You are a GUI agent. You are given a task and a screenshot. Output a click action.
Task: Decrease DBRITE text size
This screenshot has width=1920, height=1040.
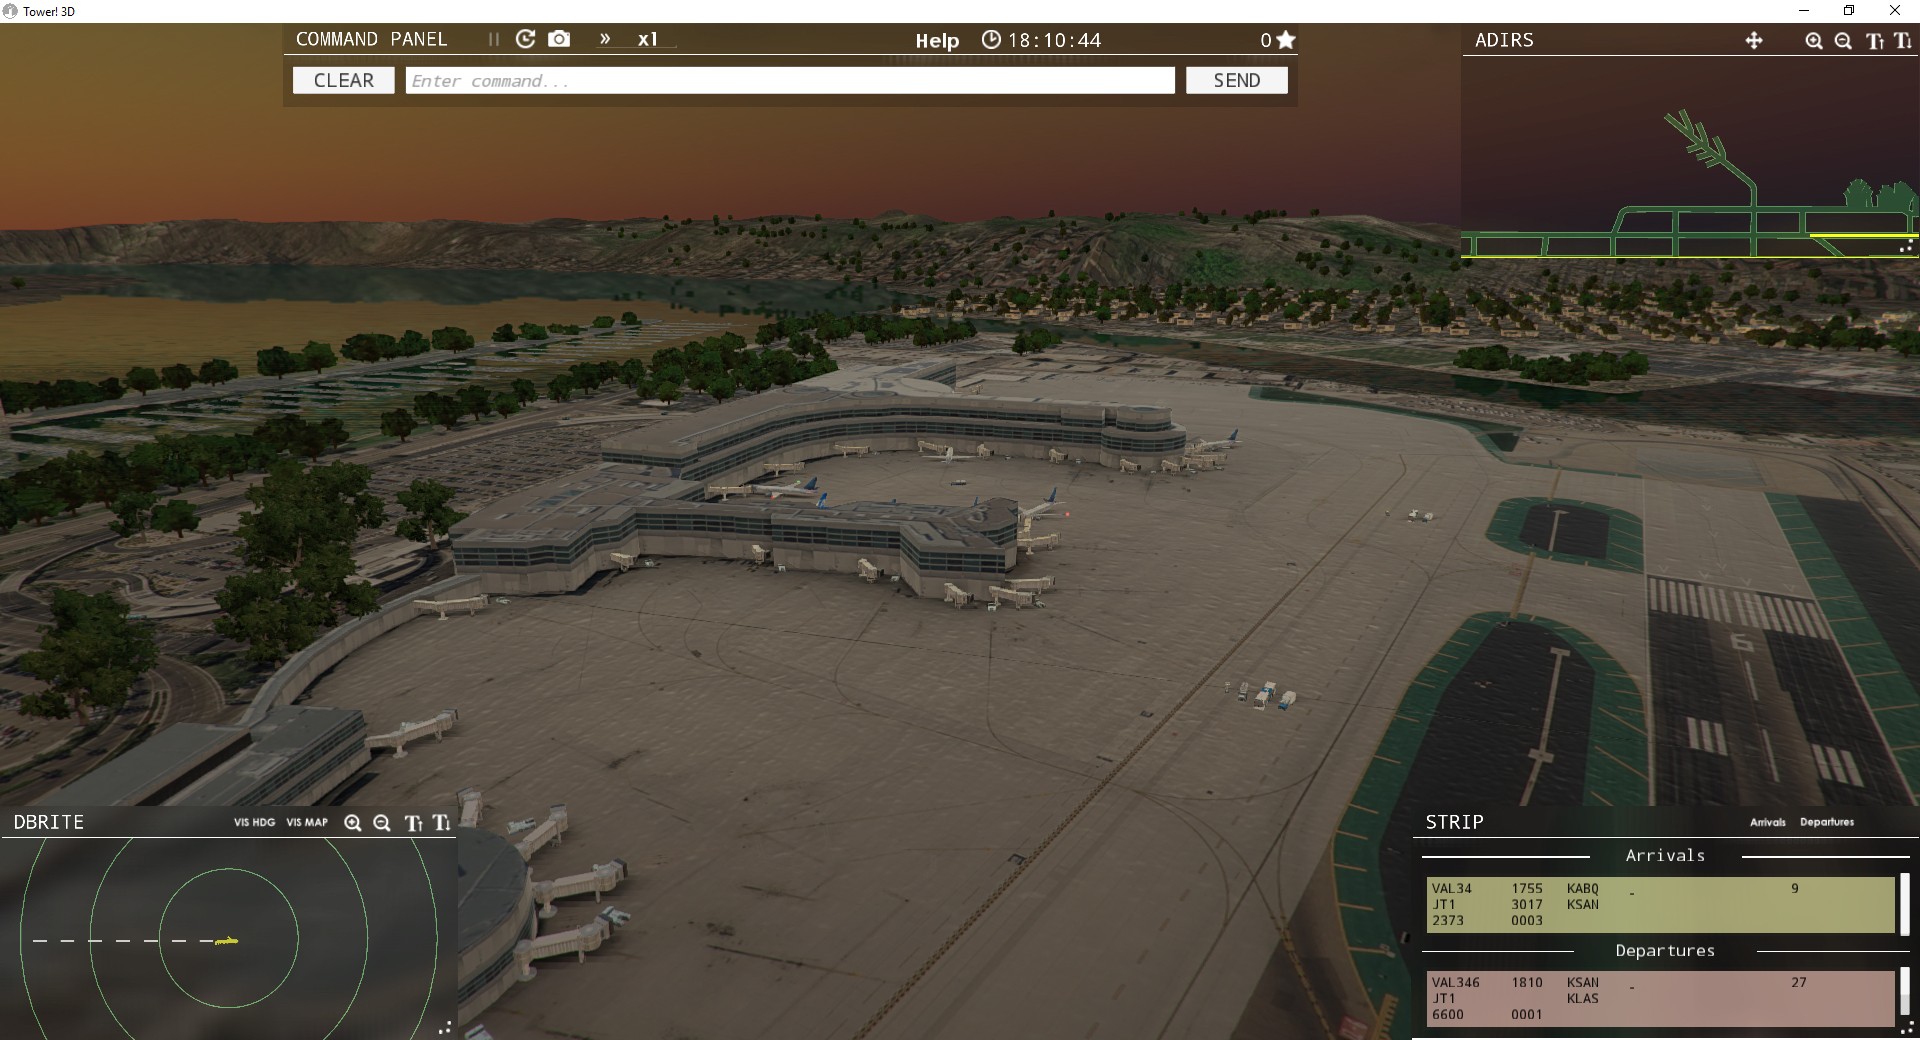pyautogui.click(x=440, y=823)
